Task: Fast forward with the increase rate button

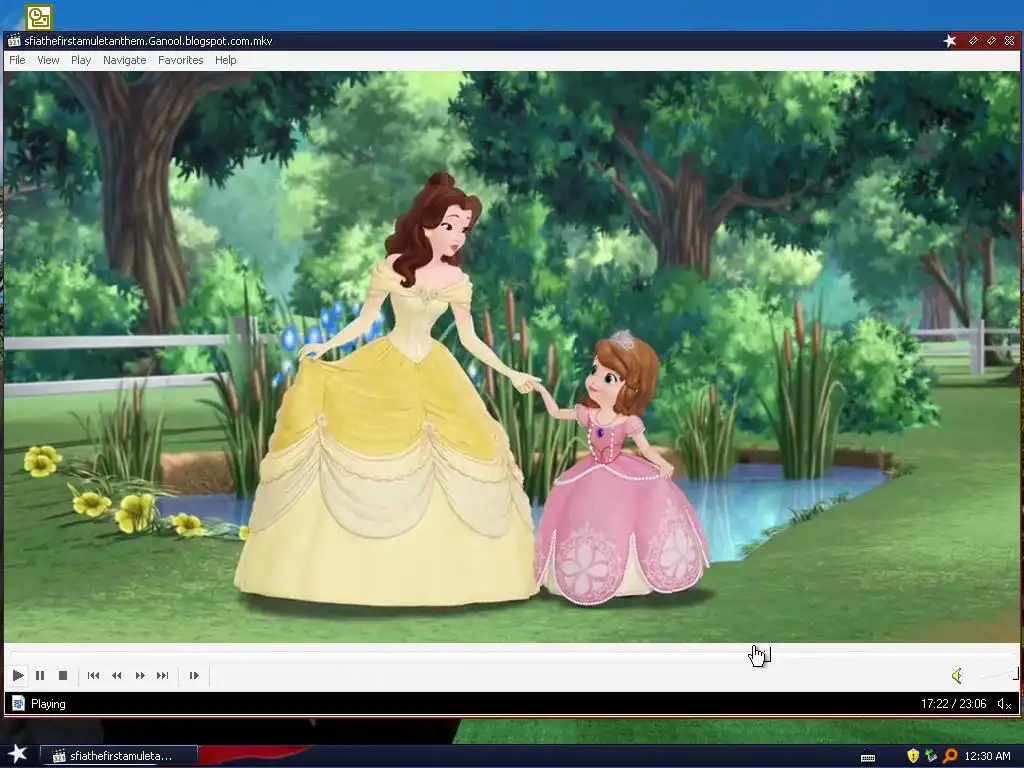Action: click(x=140, y=675)
